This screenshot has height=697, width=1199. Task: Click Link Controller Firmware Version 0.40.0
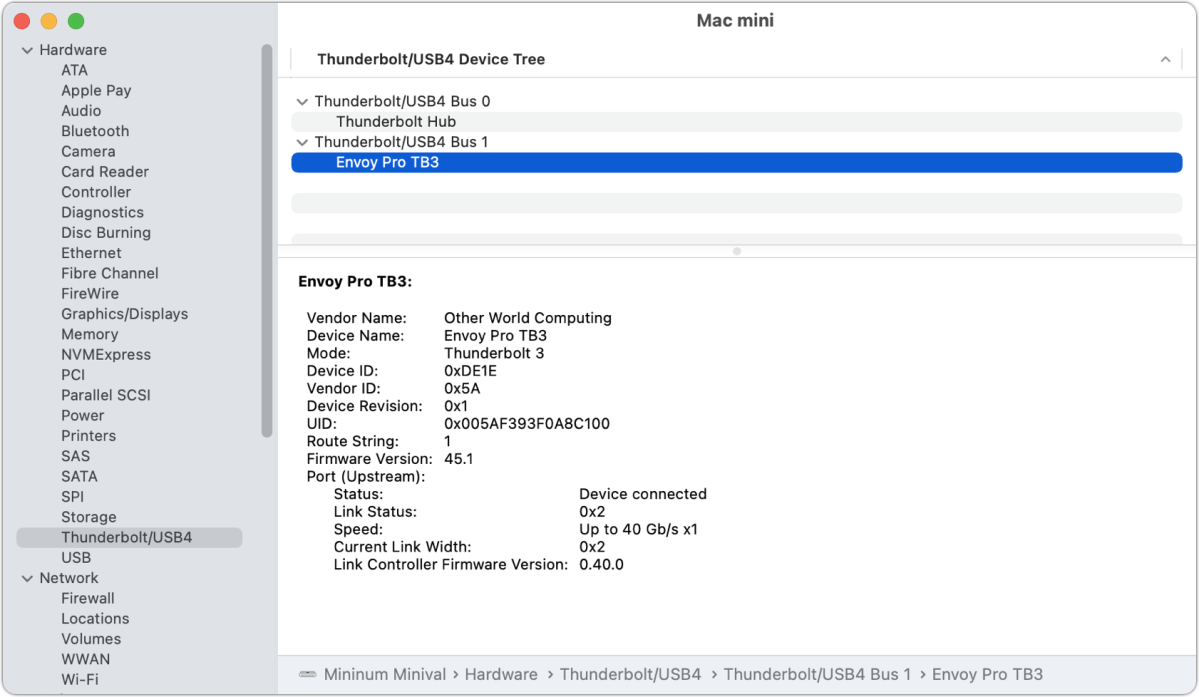[x=601, y=565]
